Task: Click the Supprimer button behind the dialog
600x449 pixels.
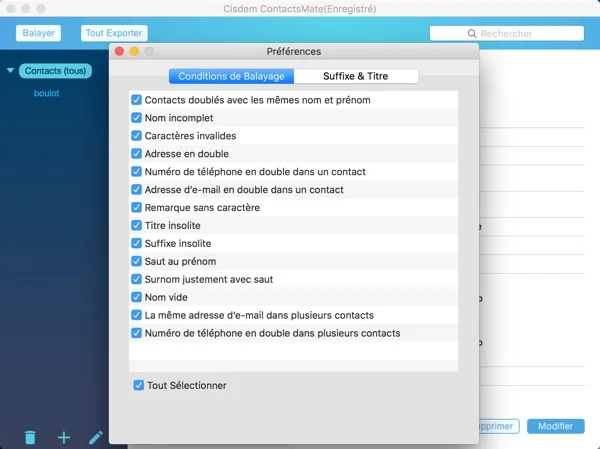Action: coord(499,426)
